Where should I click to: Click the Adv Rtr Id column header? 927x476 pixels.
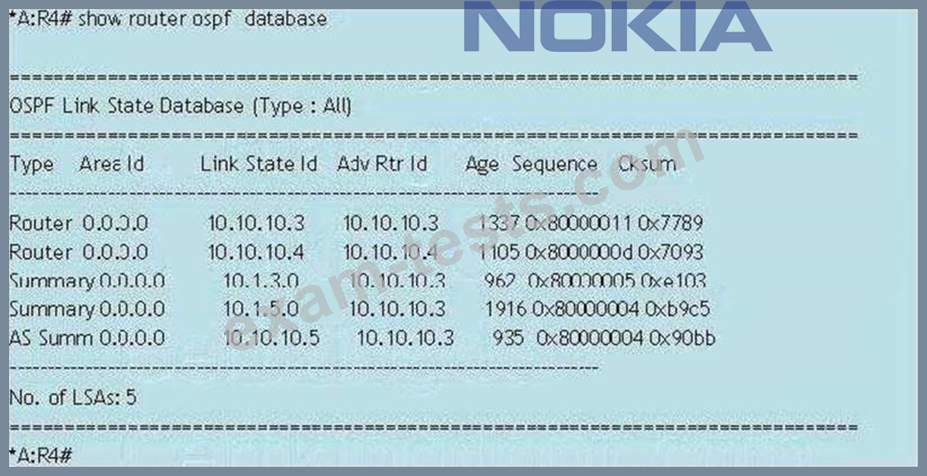382,164
